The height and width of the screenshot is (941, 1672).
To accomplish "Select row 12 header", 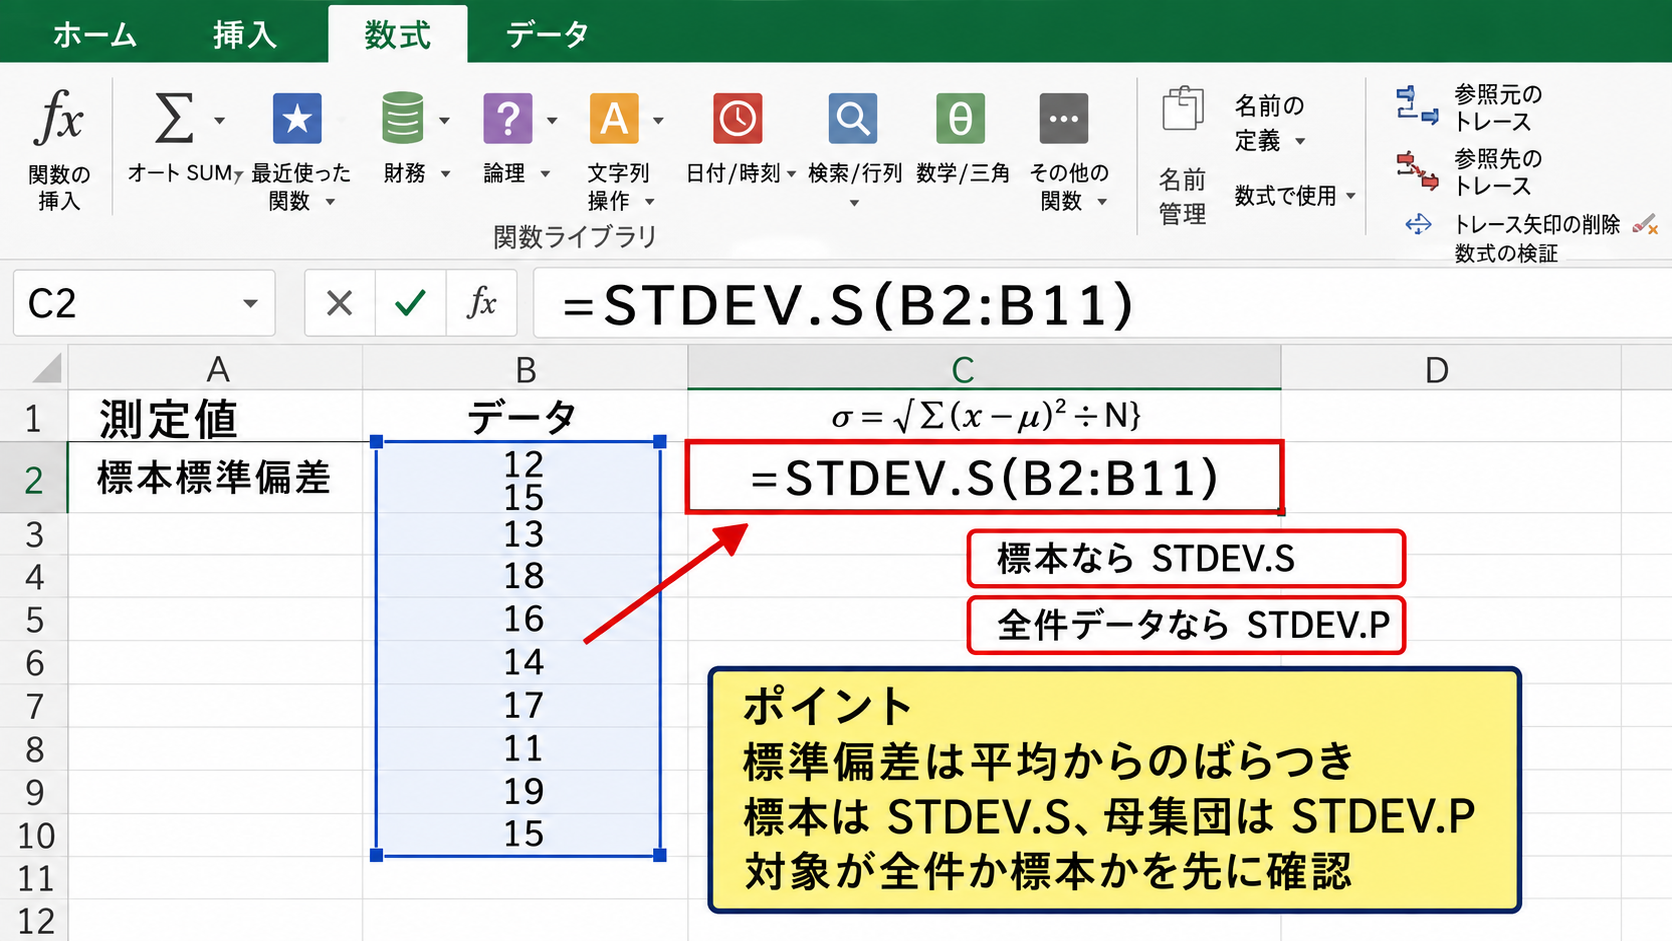I will 34,921.
